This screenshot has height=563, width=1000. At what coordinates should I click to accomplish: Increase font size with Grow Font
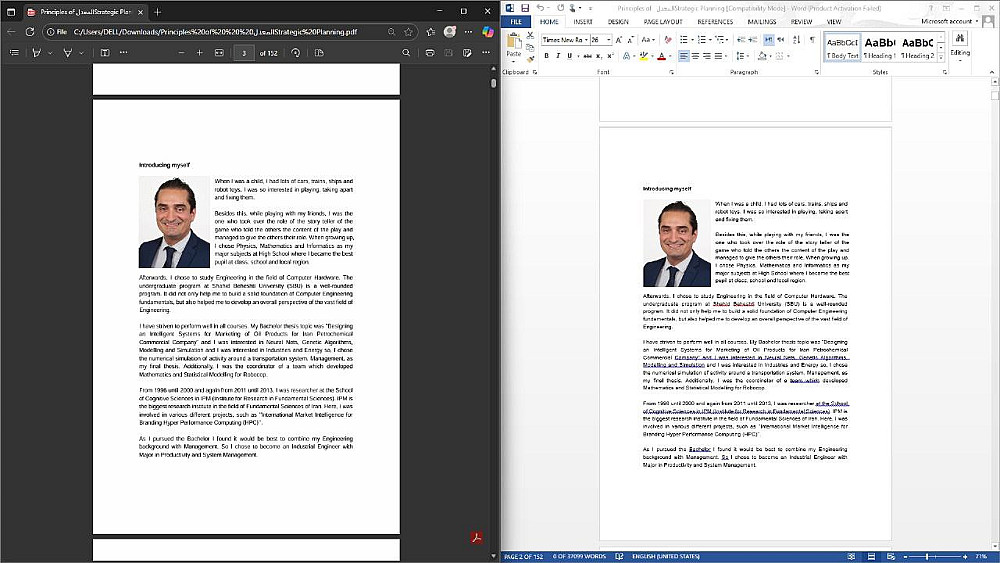point(619,40)
